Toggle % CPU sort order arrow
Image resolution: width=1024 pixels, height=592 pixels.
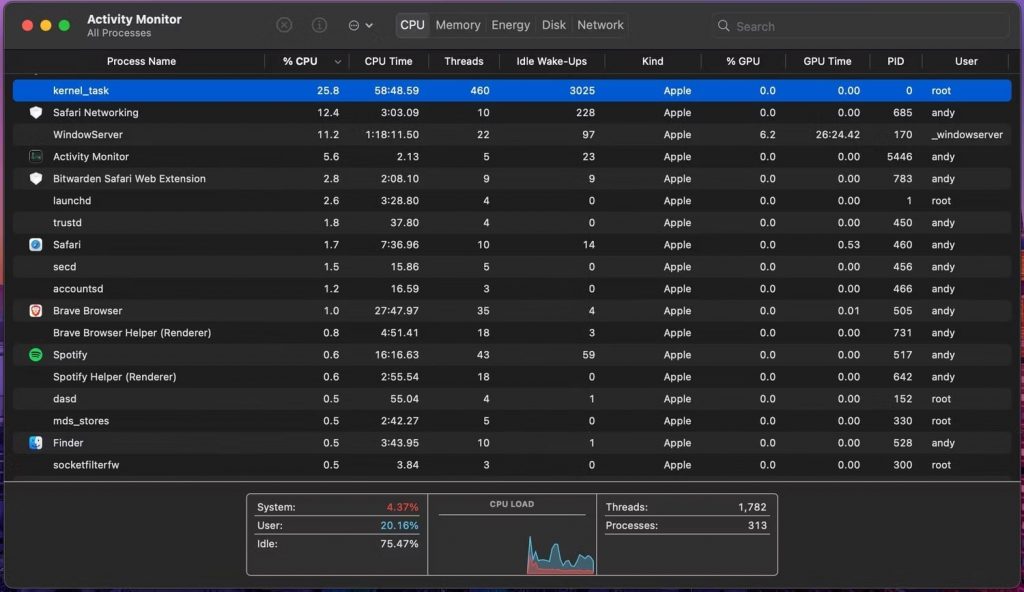[338, 62]
